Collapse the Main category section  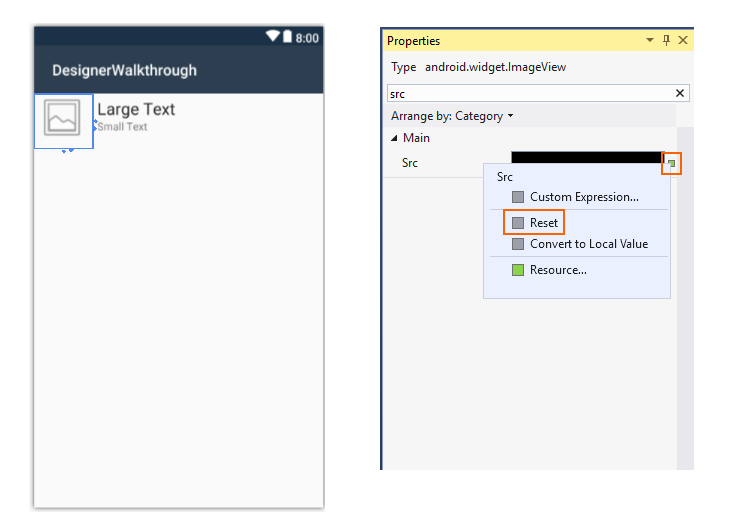tap(394, 139)
